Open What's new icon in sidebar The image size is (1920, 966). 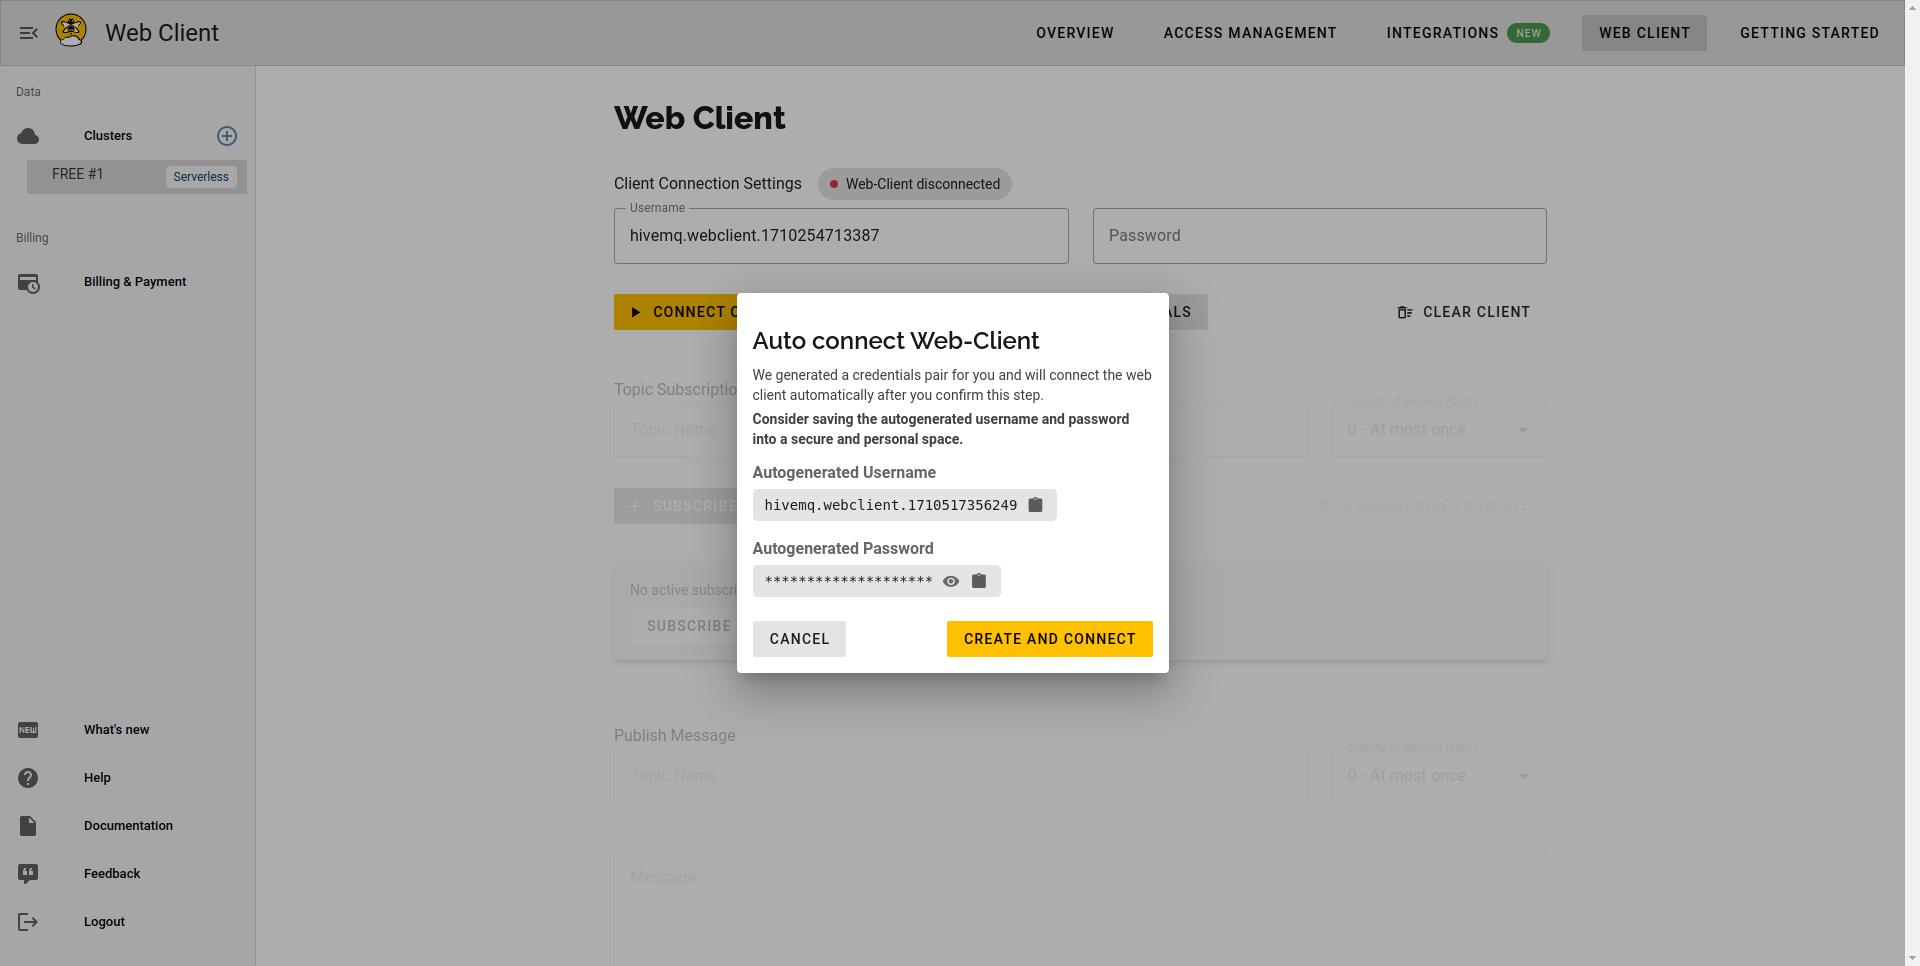28,730
